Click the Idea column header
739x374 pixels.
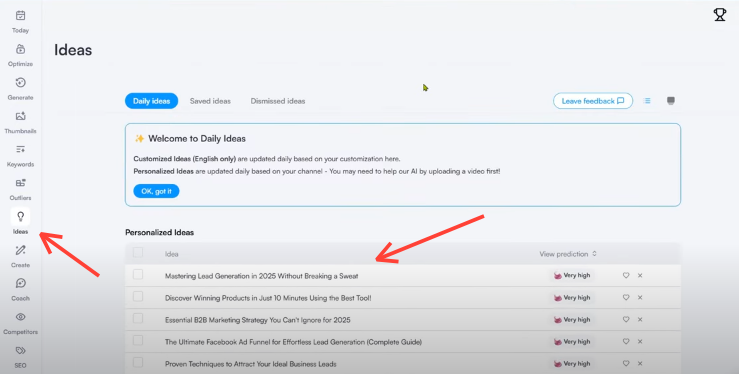pos(172,254)
